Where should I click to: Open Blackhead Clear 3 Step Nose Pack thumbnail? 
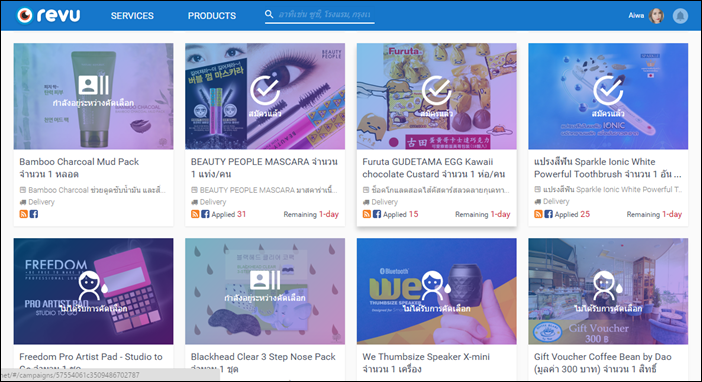point(265,291)
